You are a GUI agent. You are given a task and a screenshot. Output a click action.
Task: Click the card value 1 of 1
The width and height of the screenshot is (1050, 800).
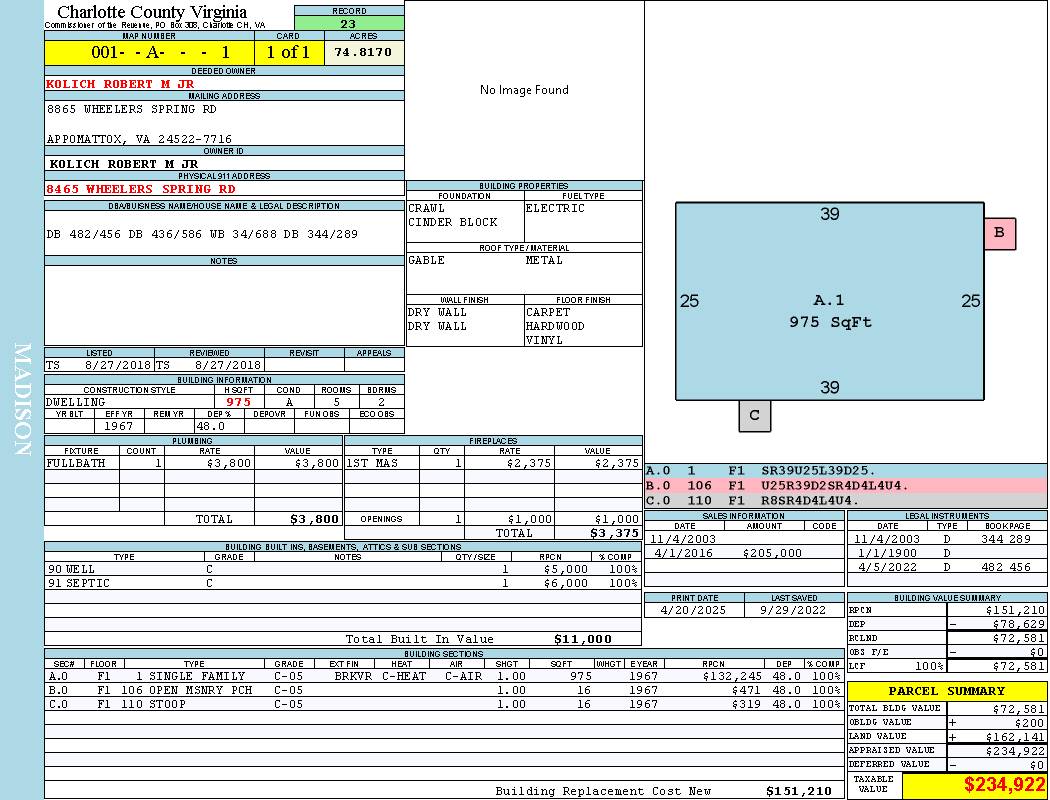[289, 52]
